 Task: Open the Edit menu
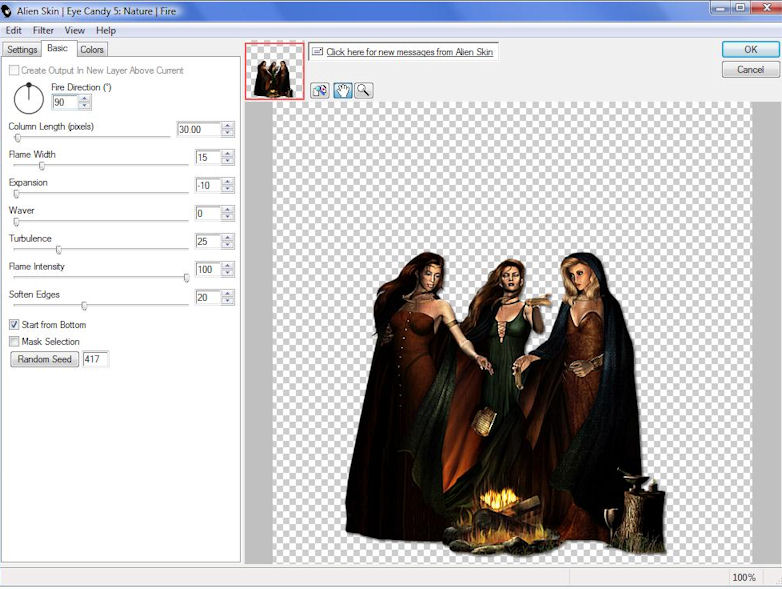(x=13, y=30)
